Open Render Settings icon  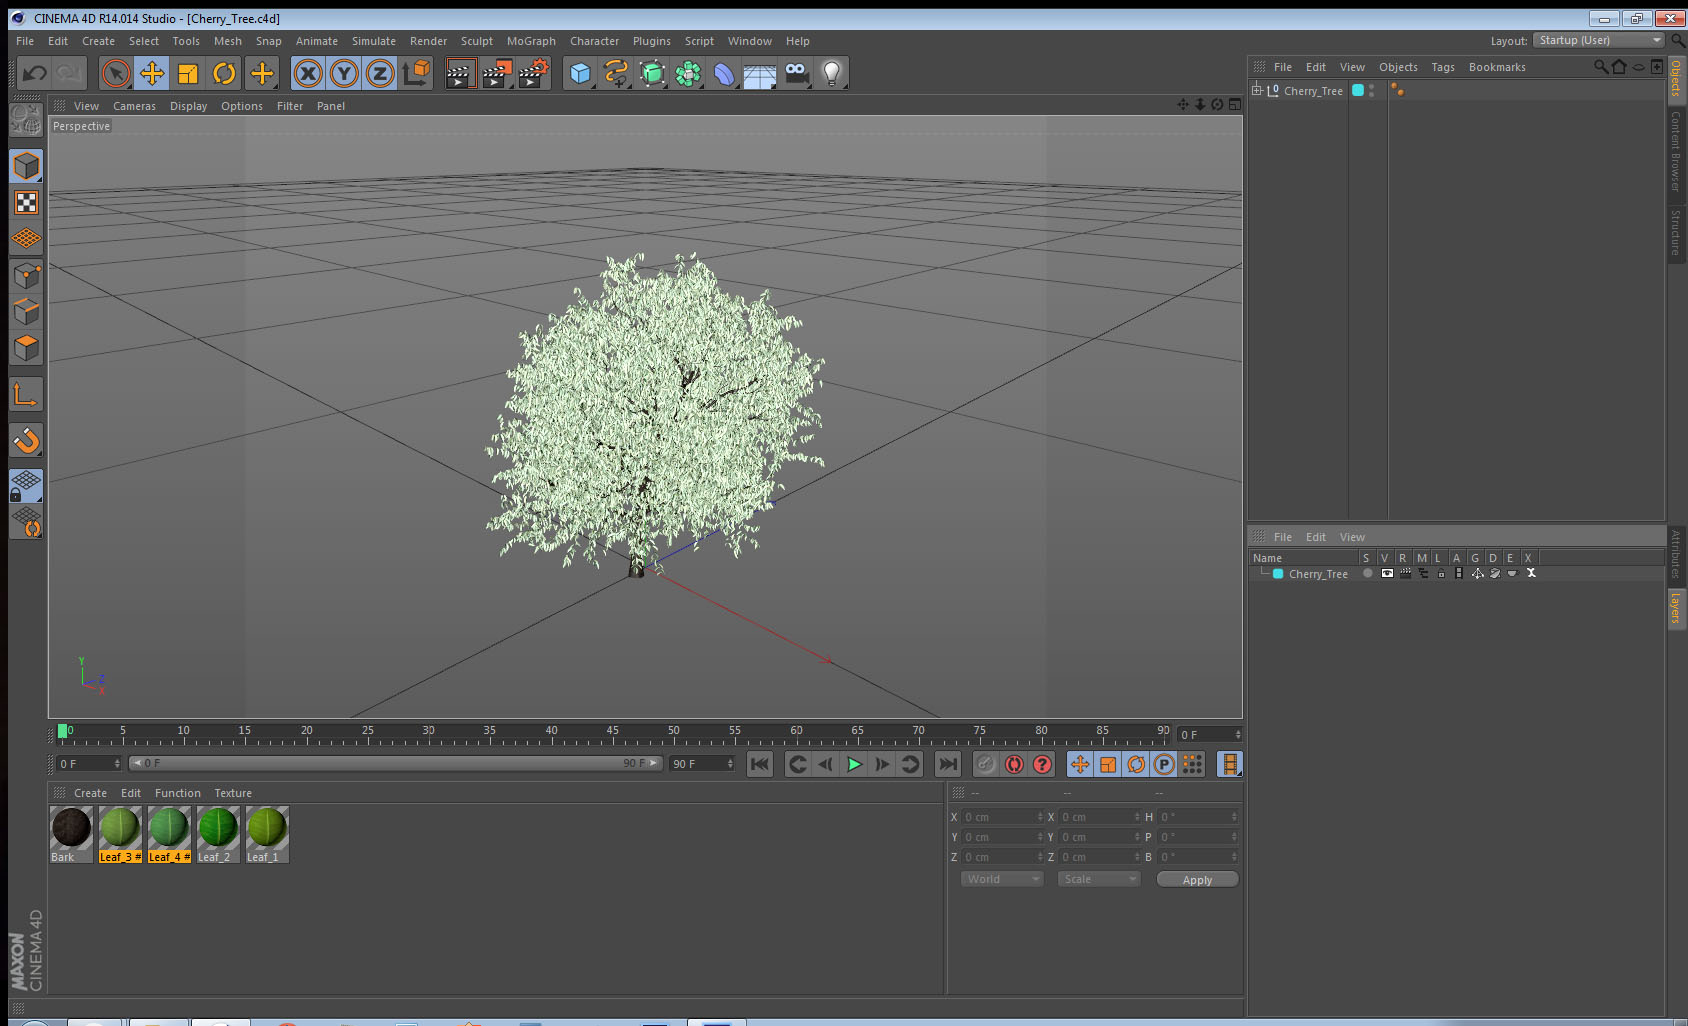click(534, 73)
